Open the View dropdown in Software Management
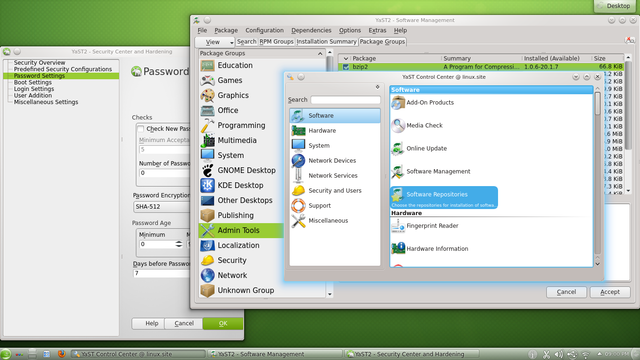The height and width of the screenshot is (360, 640). tap(215, 42)
